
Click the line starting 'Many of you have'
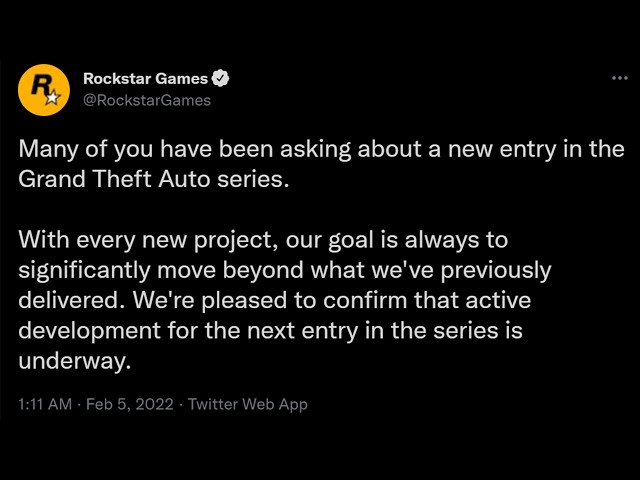[321, 149]
